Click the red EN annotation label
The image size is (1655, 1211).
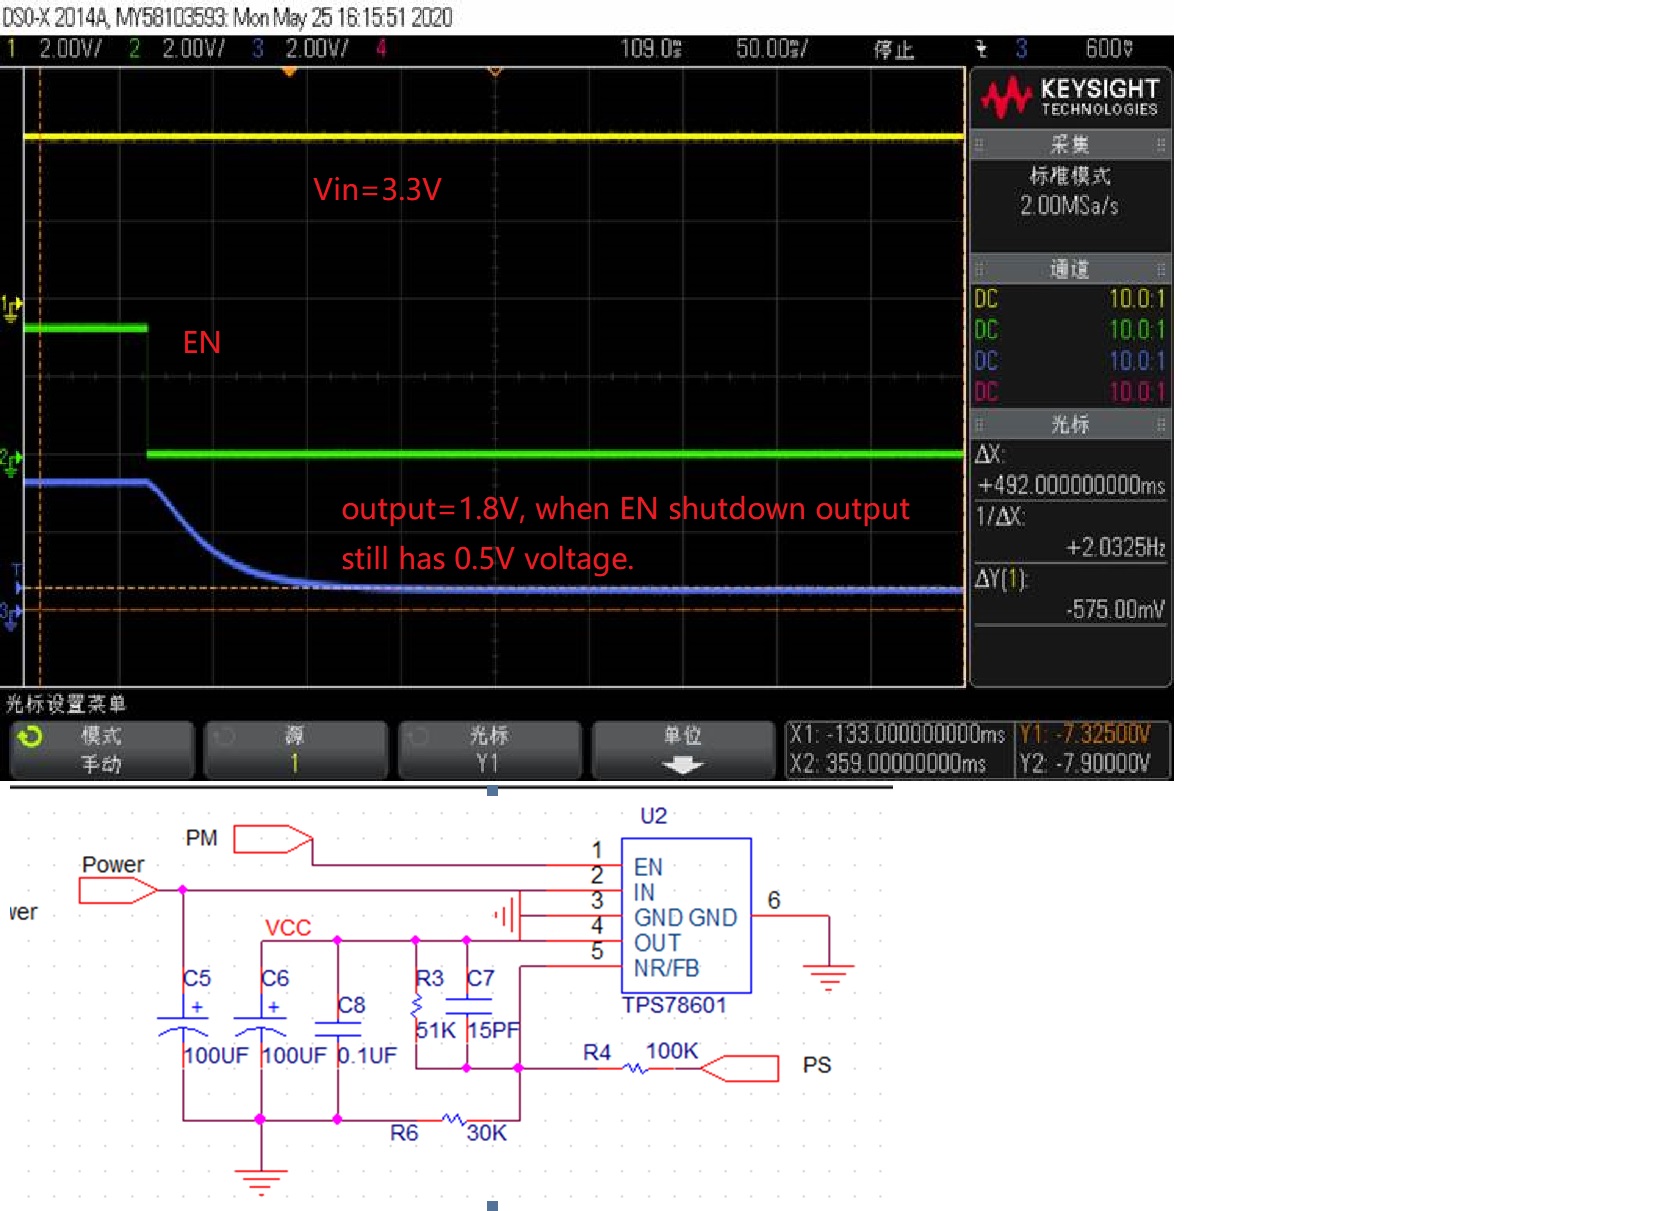pos(201,342)
